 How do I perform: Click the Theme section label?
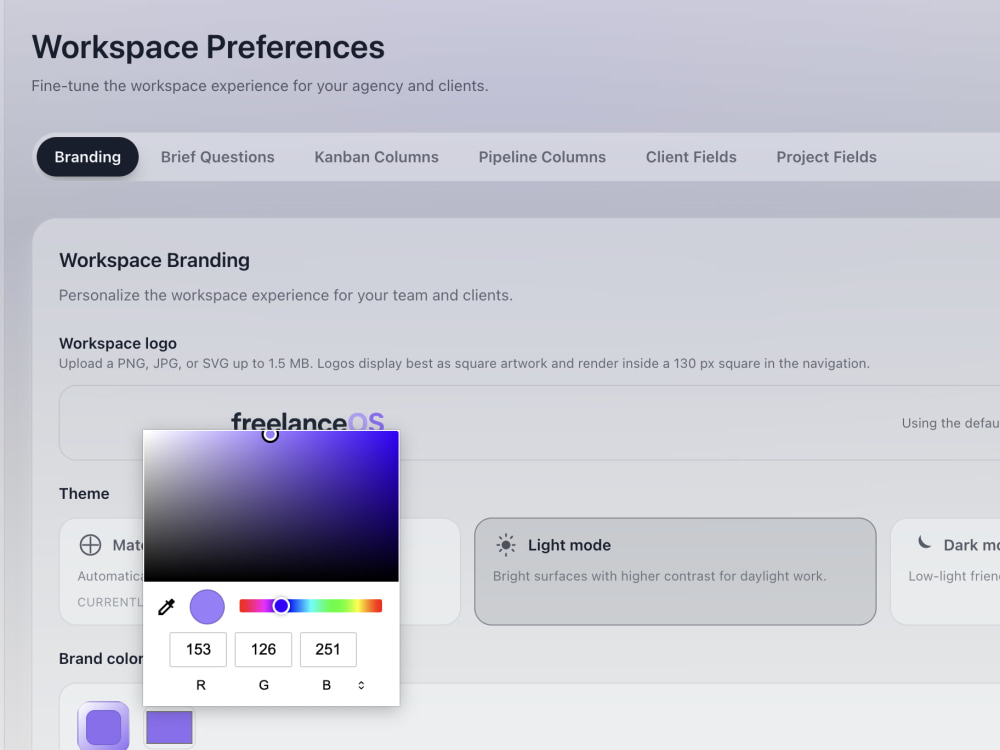click(x=84, y=494)
